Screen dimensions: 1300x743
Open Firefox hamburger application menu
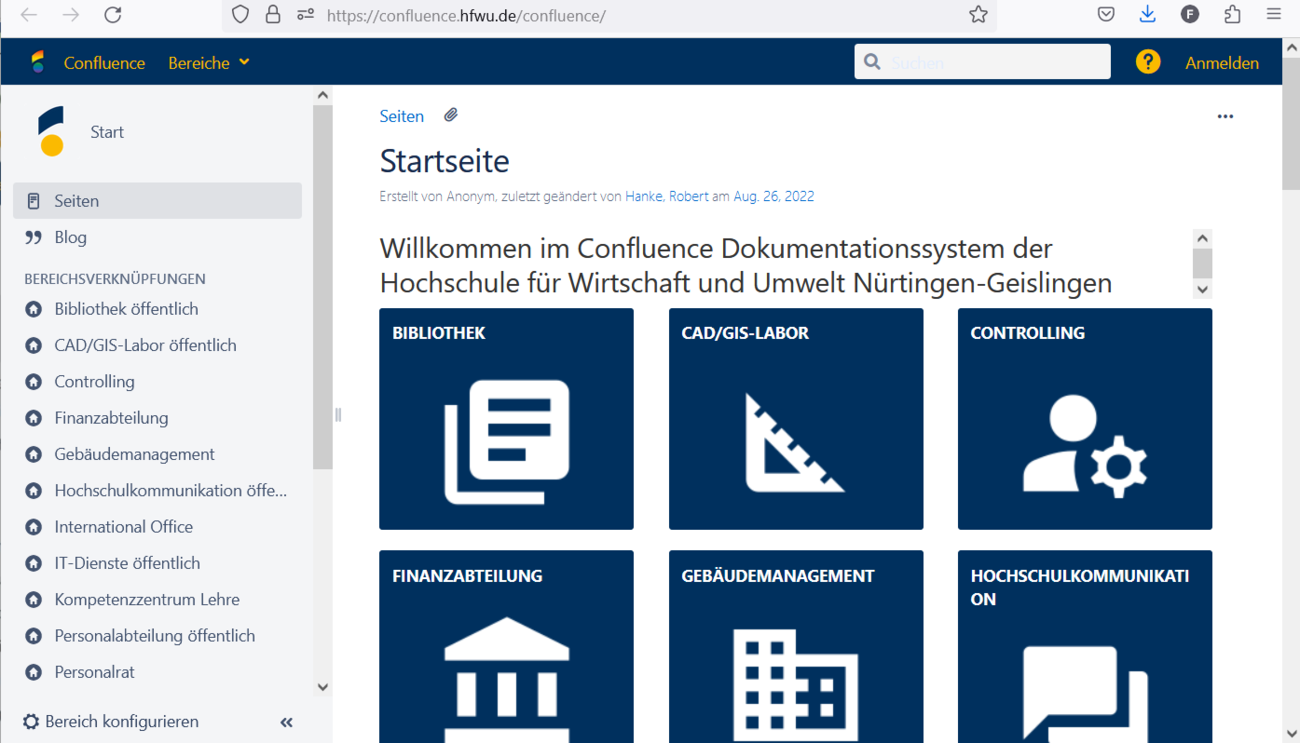1273,14
